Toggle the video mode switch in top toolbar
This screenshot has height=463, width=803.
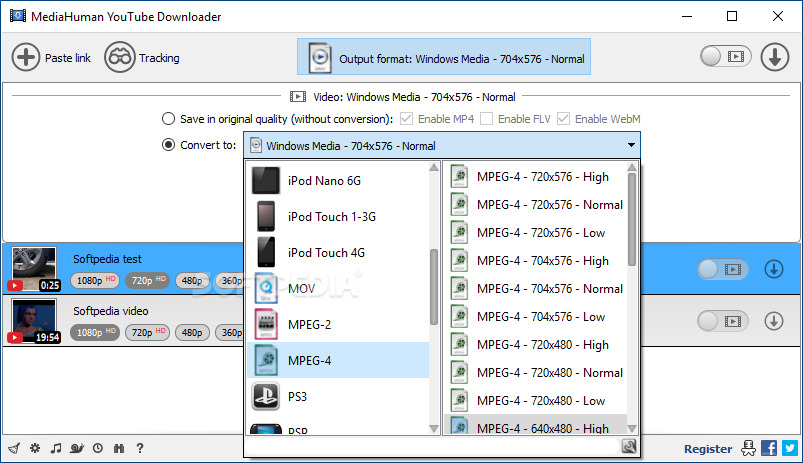(x=725, y=56)
